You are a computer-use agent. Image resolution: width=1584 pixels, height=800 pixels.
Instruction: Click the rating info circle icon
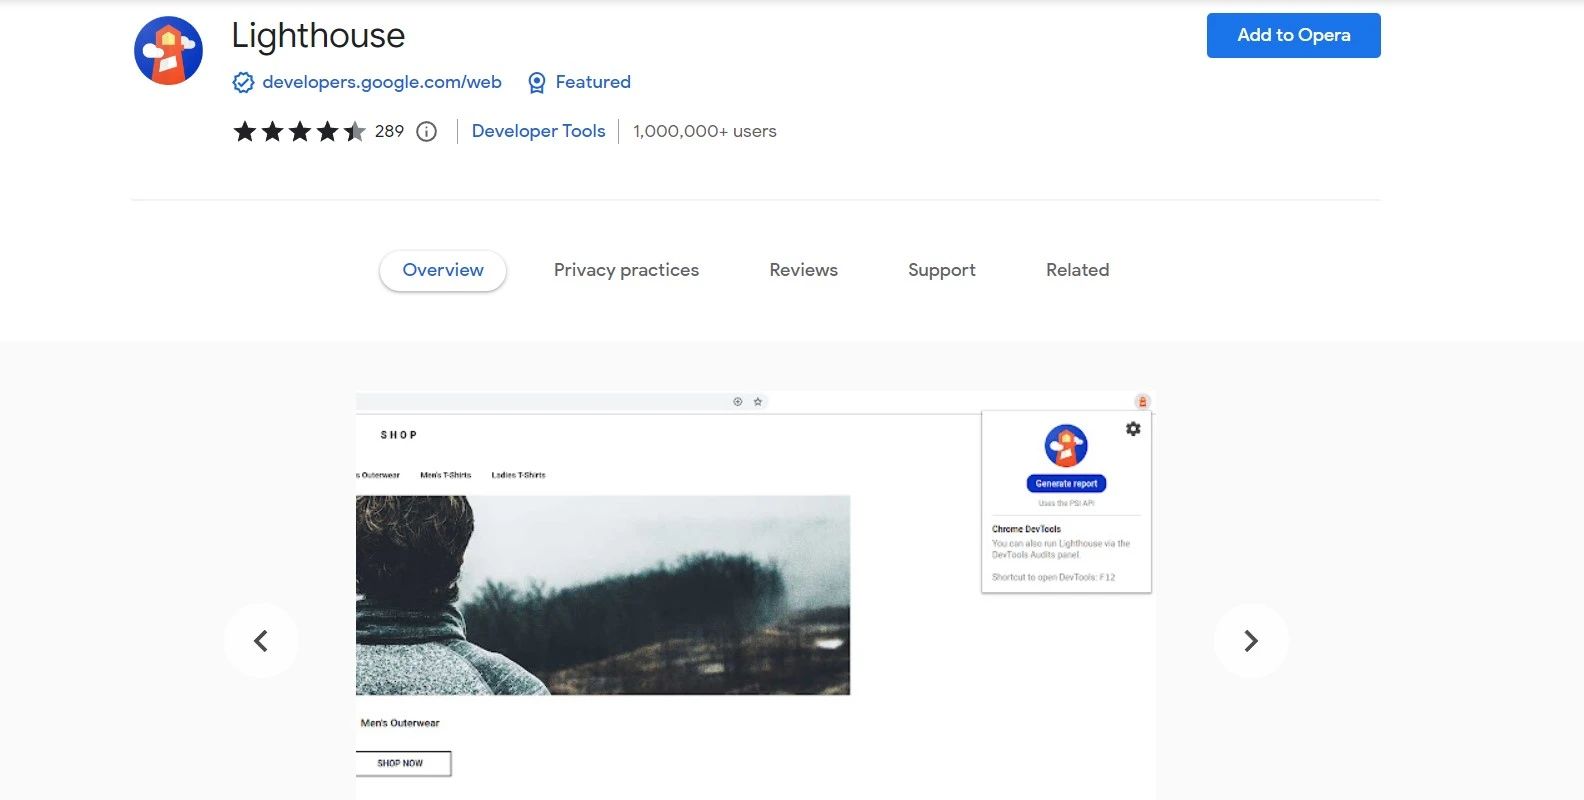click(x=427, y=132)
